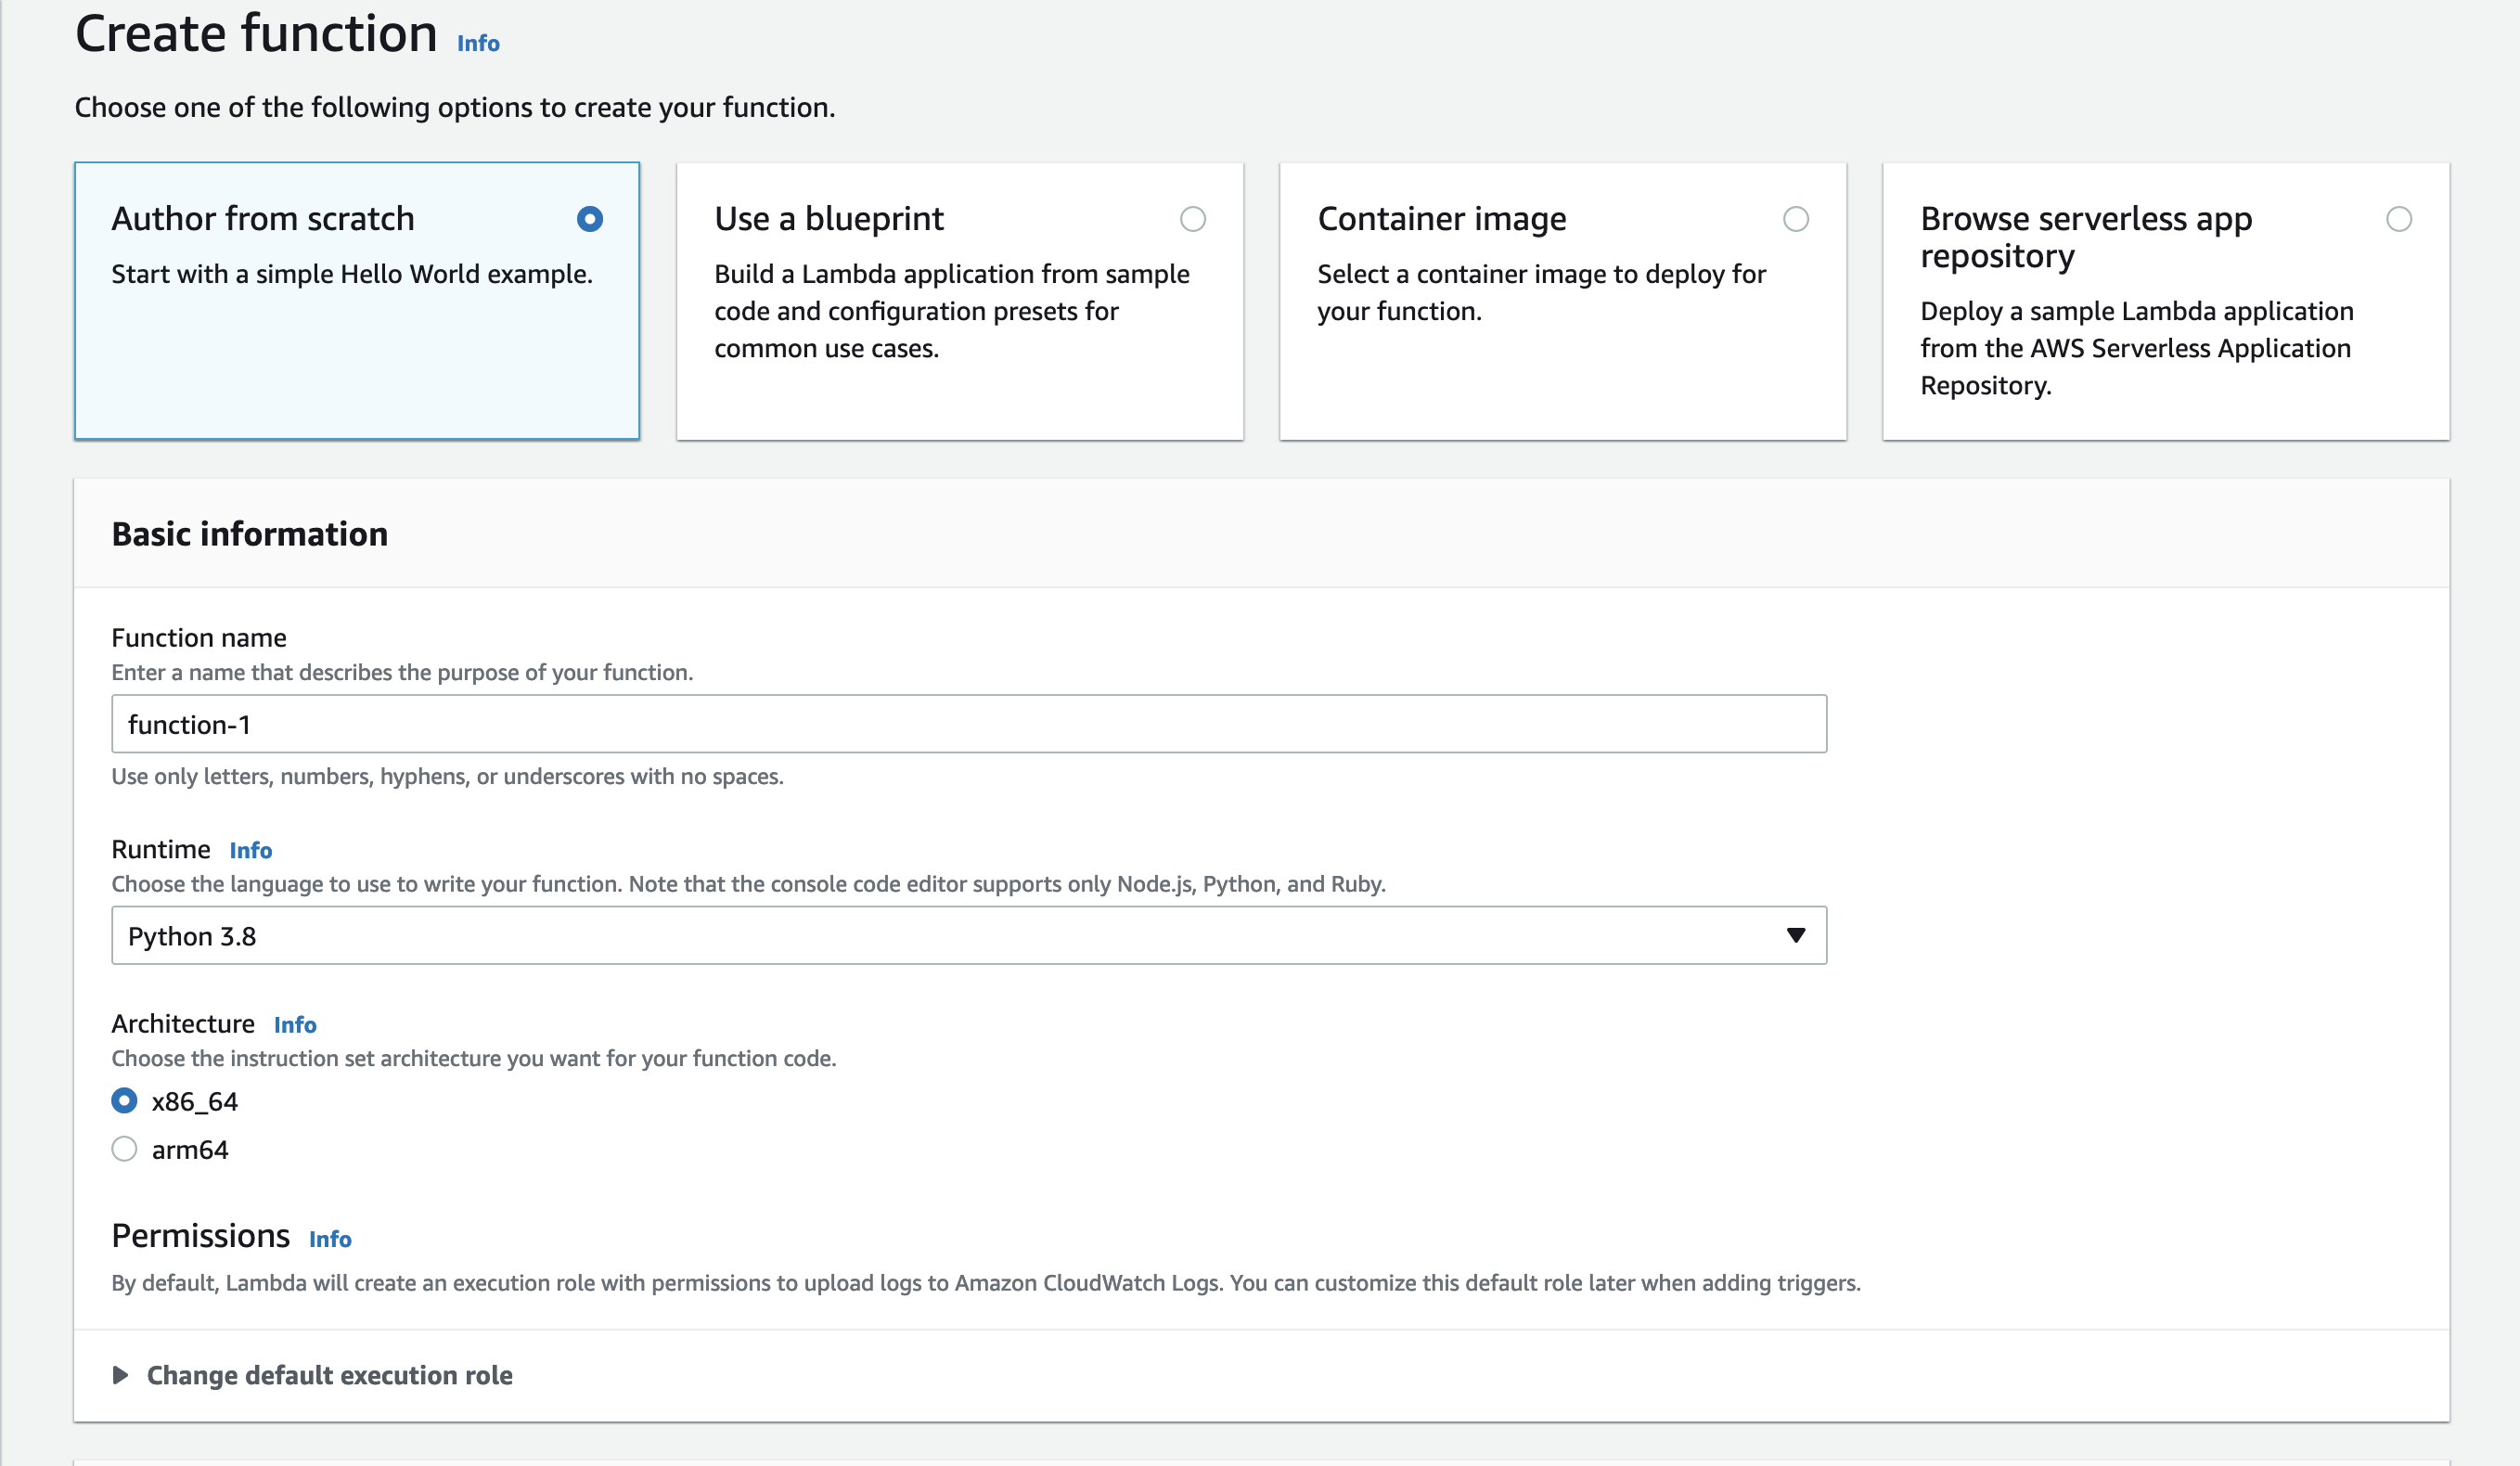Choose the Use a blueprint option
The image size is (2520, 1466).
coord(1194,221)
